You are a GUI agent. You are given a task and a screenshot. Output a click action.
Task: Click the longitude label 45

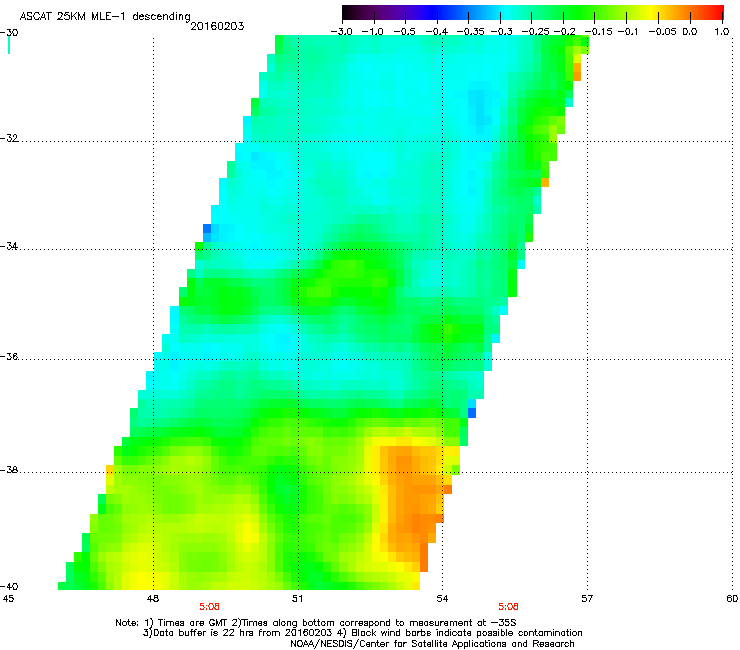[8, 599]
